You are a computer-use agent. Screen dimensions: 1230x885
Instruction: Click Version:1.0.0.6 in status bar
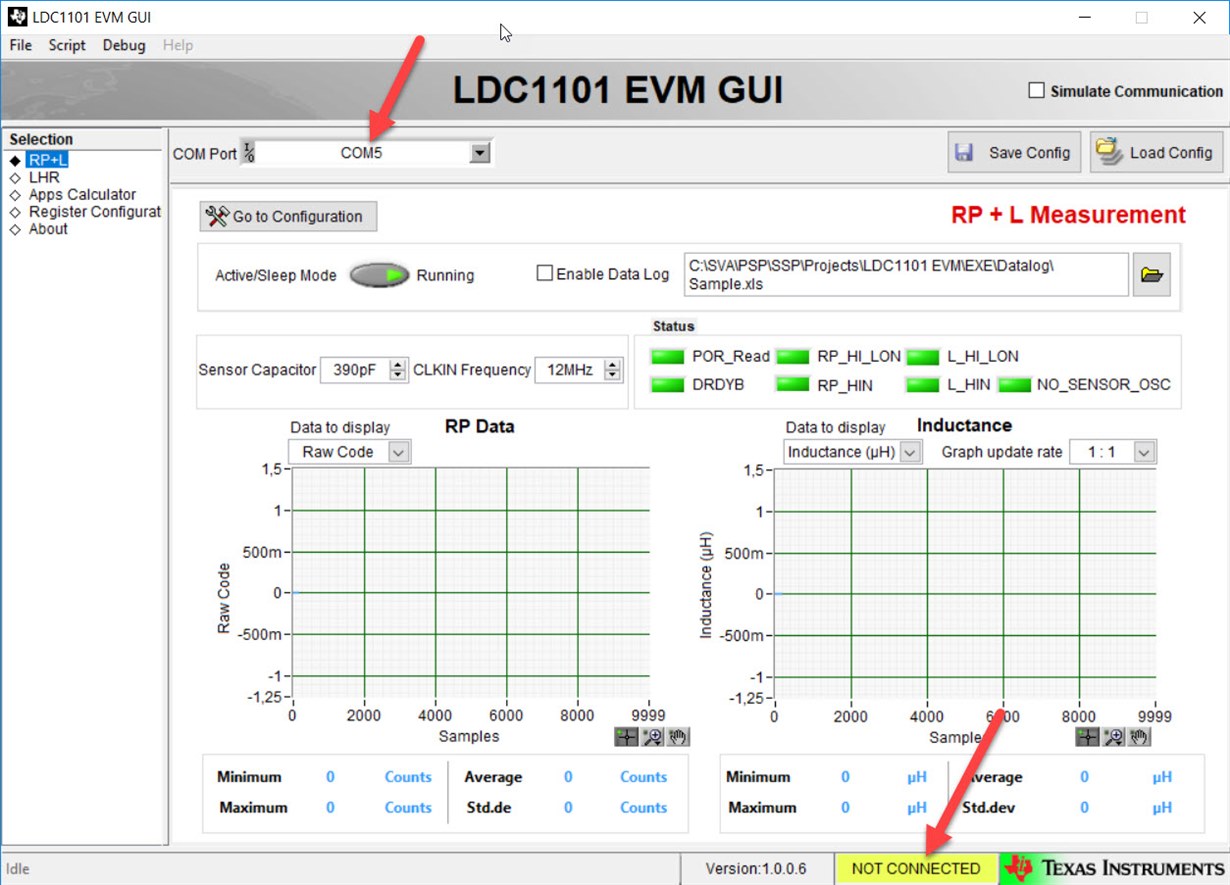point(756,868)
